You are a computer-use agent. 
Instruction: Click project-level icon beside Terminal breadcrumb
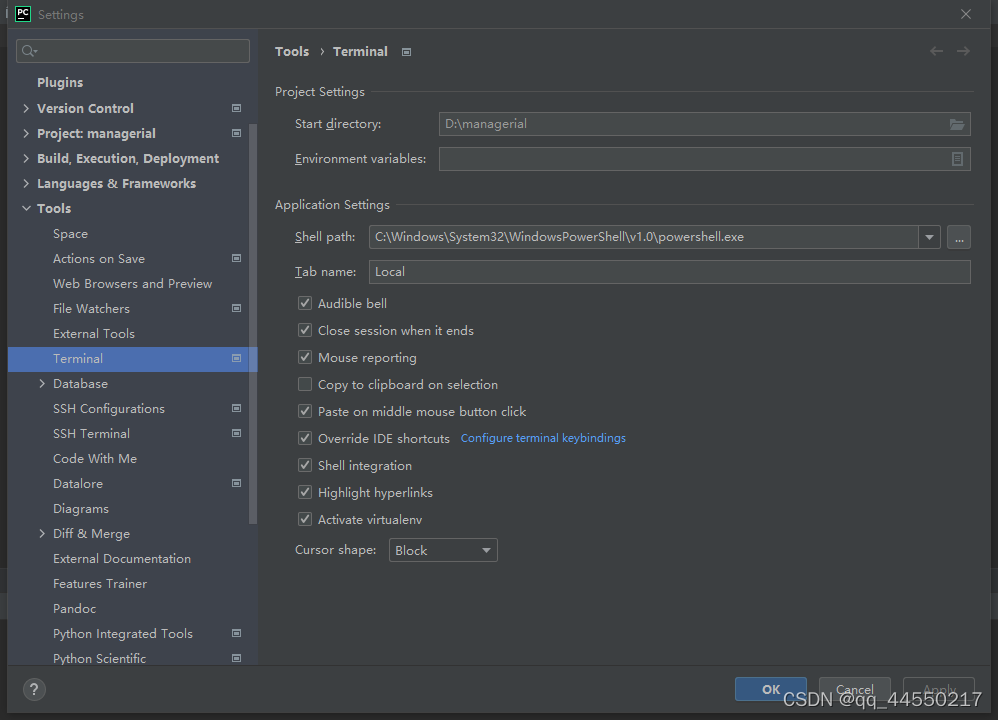407,52
